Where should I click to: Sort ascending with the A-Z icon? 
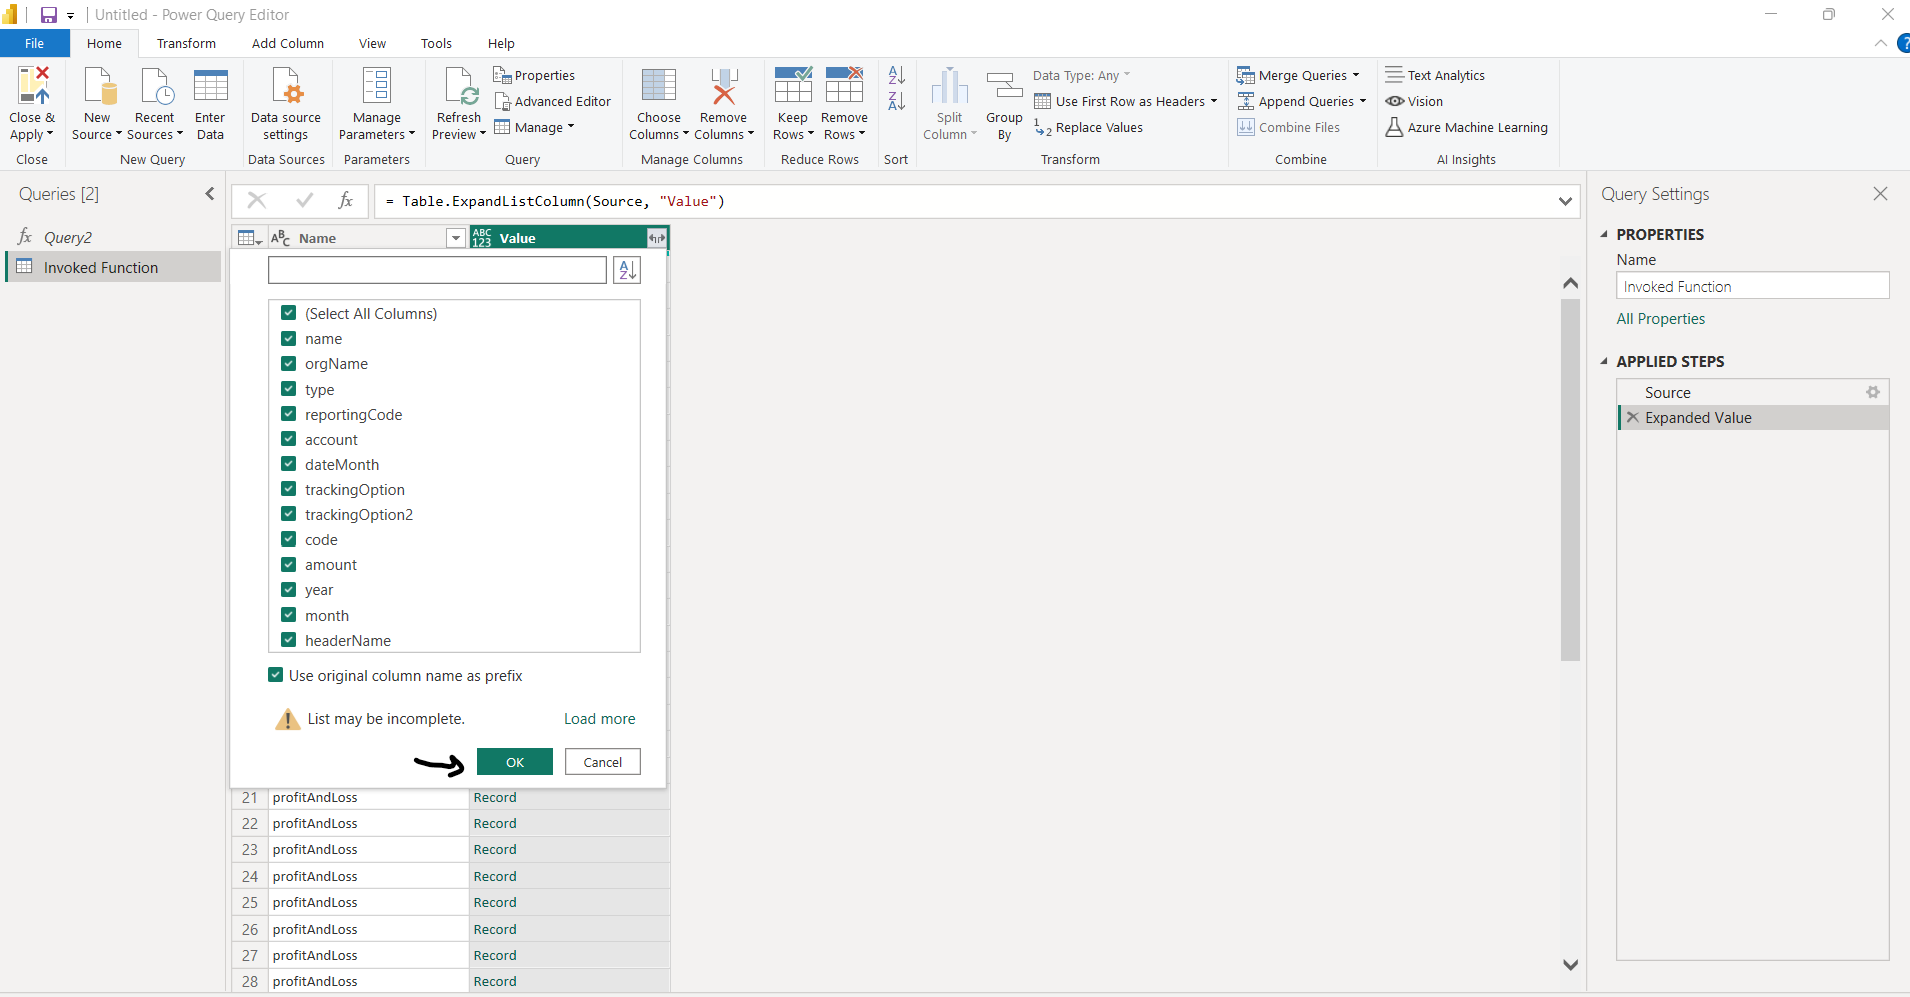click(897, 75)
